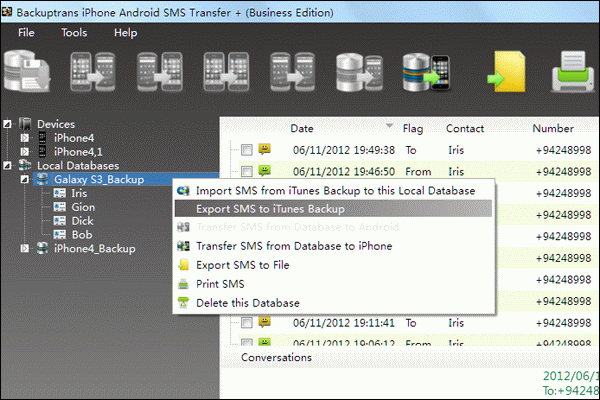Click date 06/11/2012 19:49:38
Image resolution: width=600 pixels, height=400 pixels.
344,150
